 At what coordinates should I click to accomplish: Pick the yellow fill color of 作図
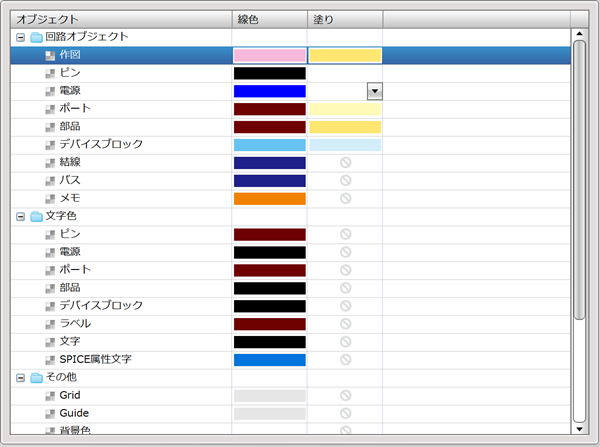(x=345, y=55)
